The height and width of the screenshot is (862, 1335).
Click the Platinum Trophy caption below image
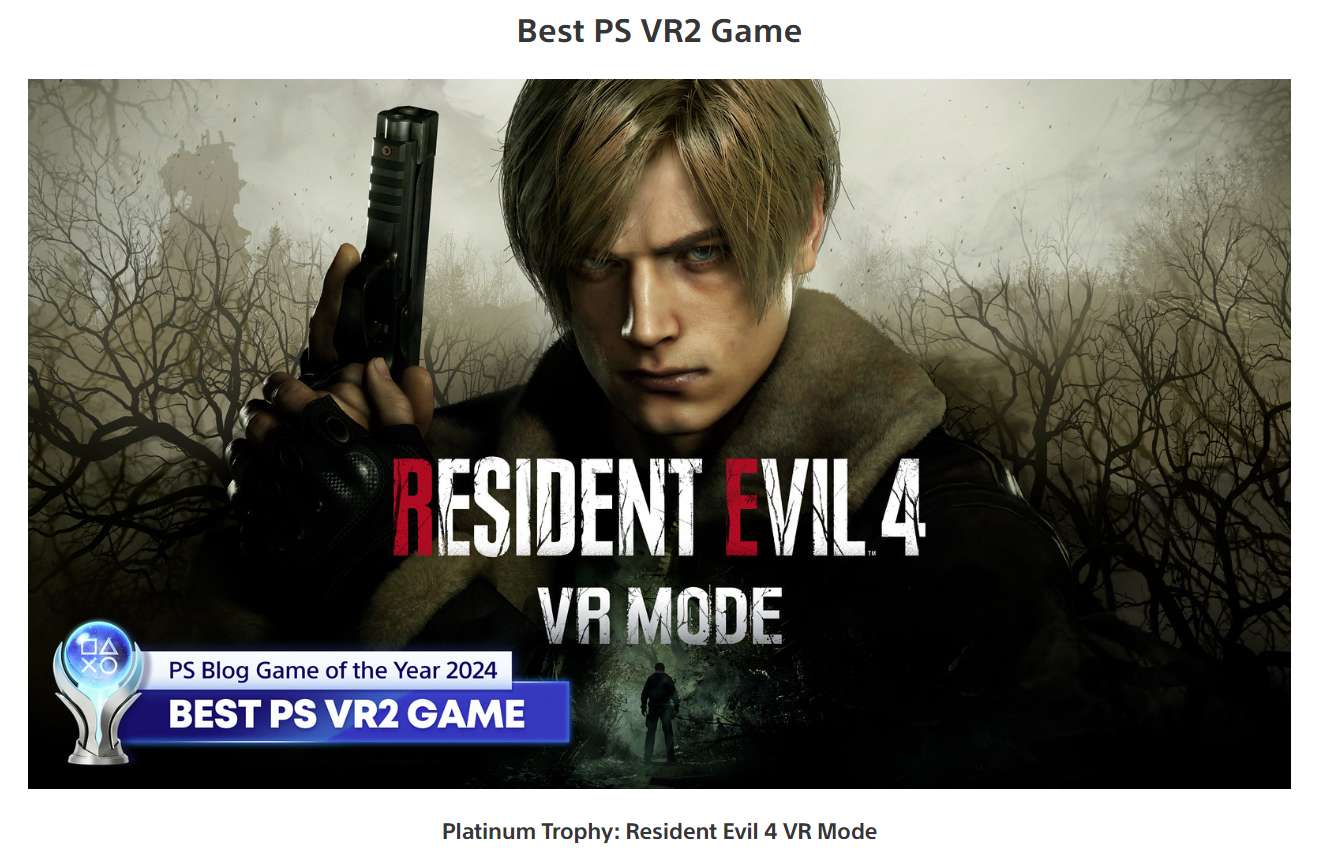[x=659, y=831]
